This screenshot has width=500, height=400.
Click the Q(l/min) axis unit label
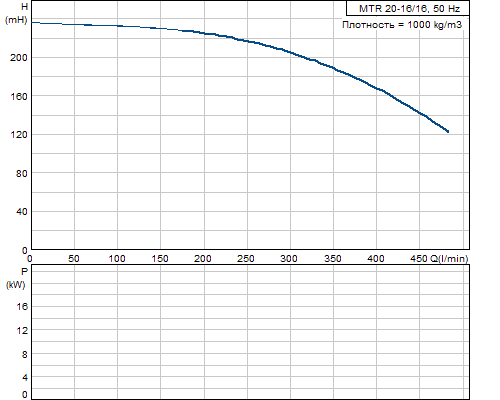[x=449, y=259]
